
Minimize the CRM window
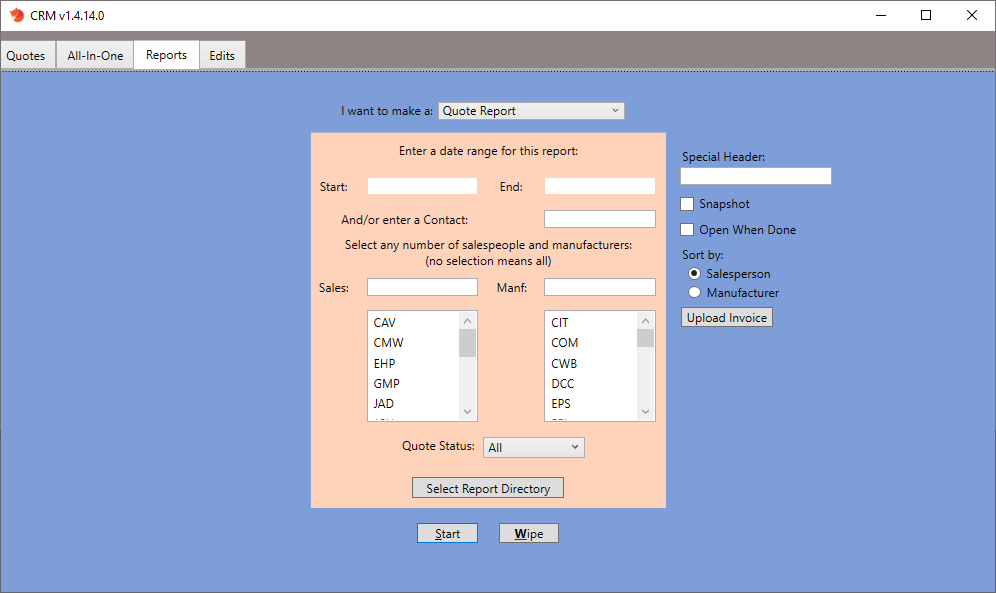[x=881, y=15]
